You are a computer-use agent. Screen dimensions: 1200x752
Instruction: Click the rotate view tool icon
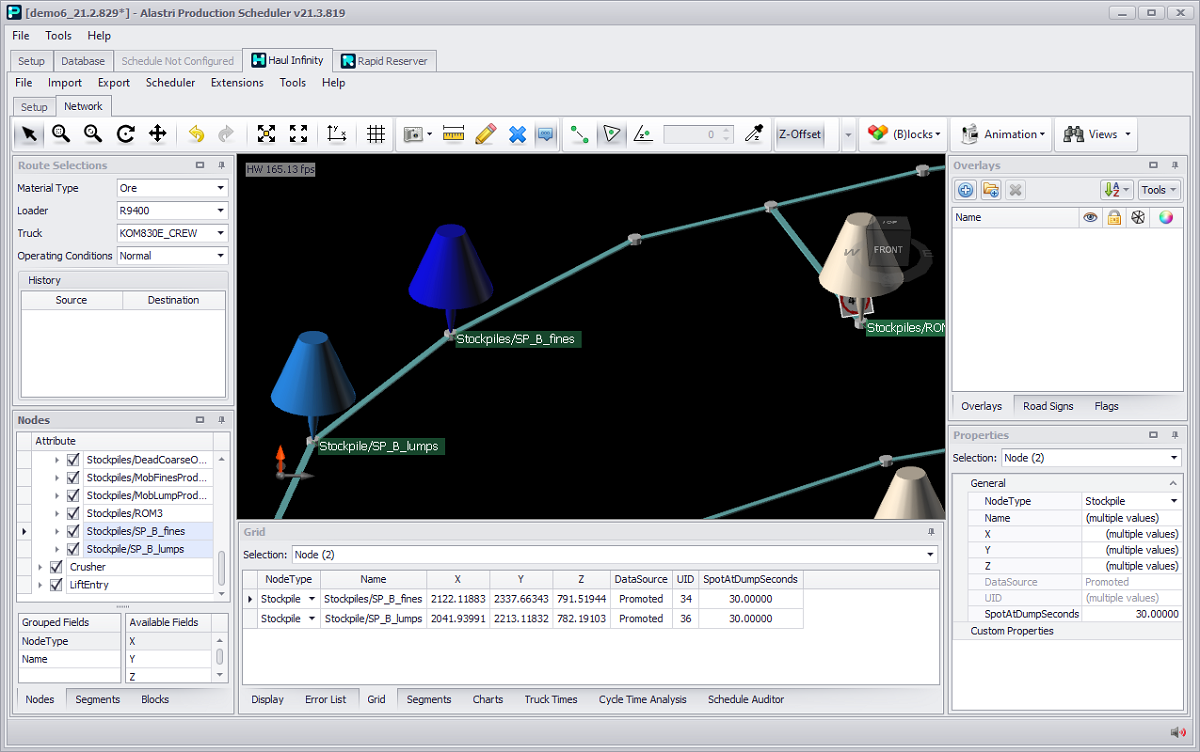pyautogui.click(x=125, y=134)
